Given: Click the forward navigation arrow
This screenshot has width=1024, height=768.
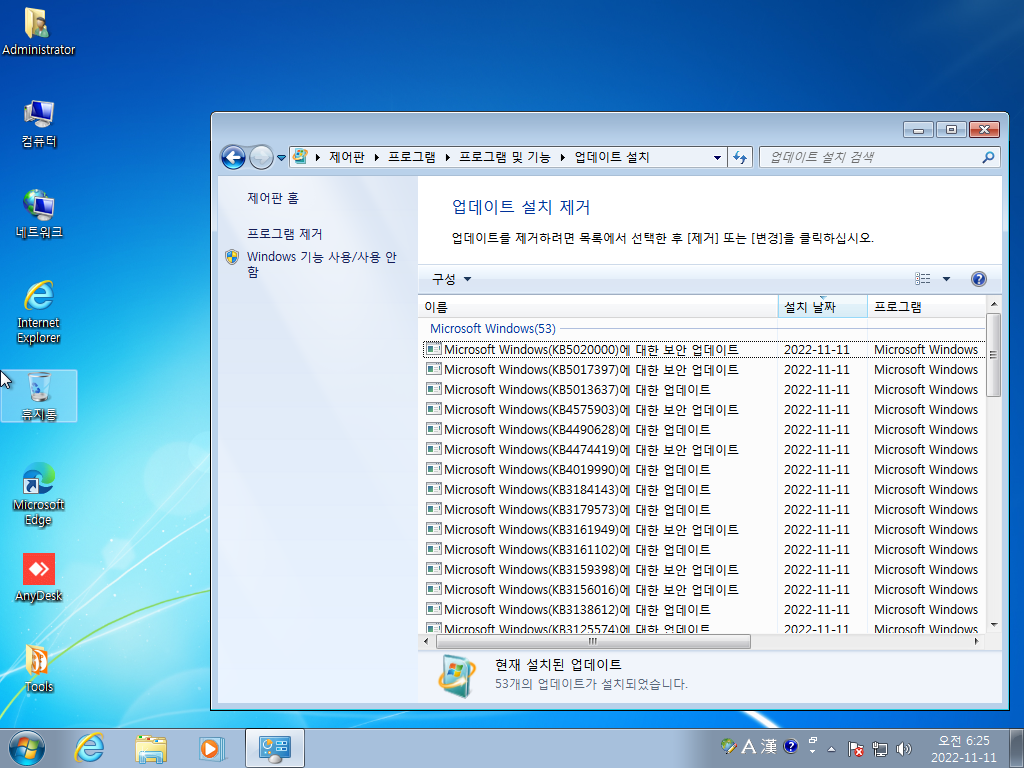Looking at the screenshot, I should 261,157.
